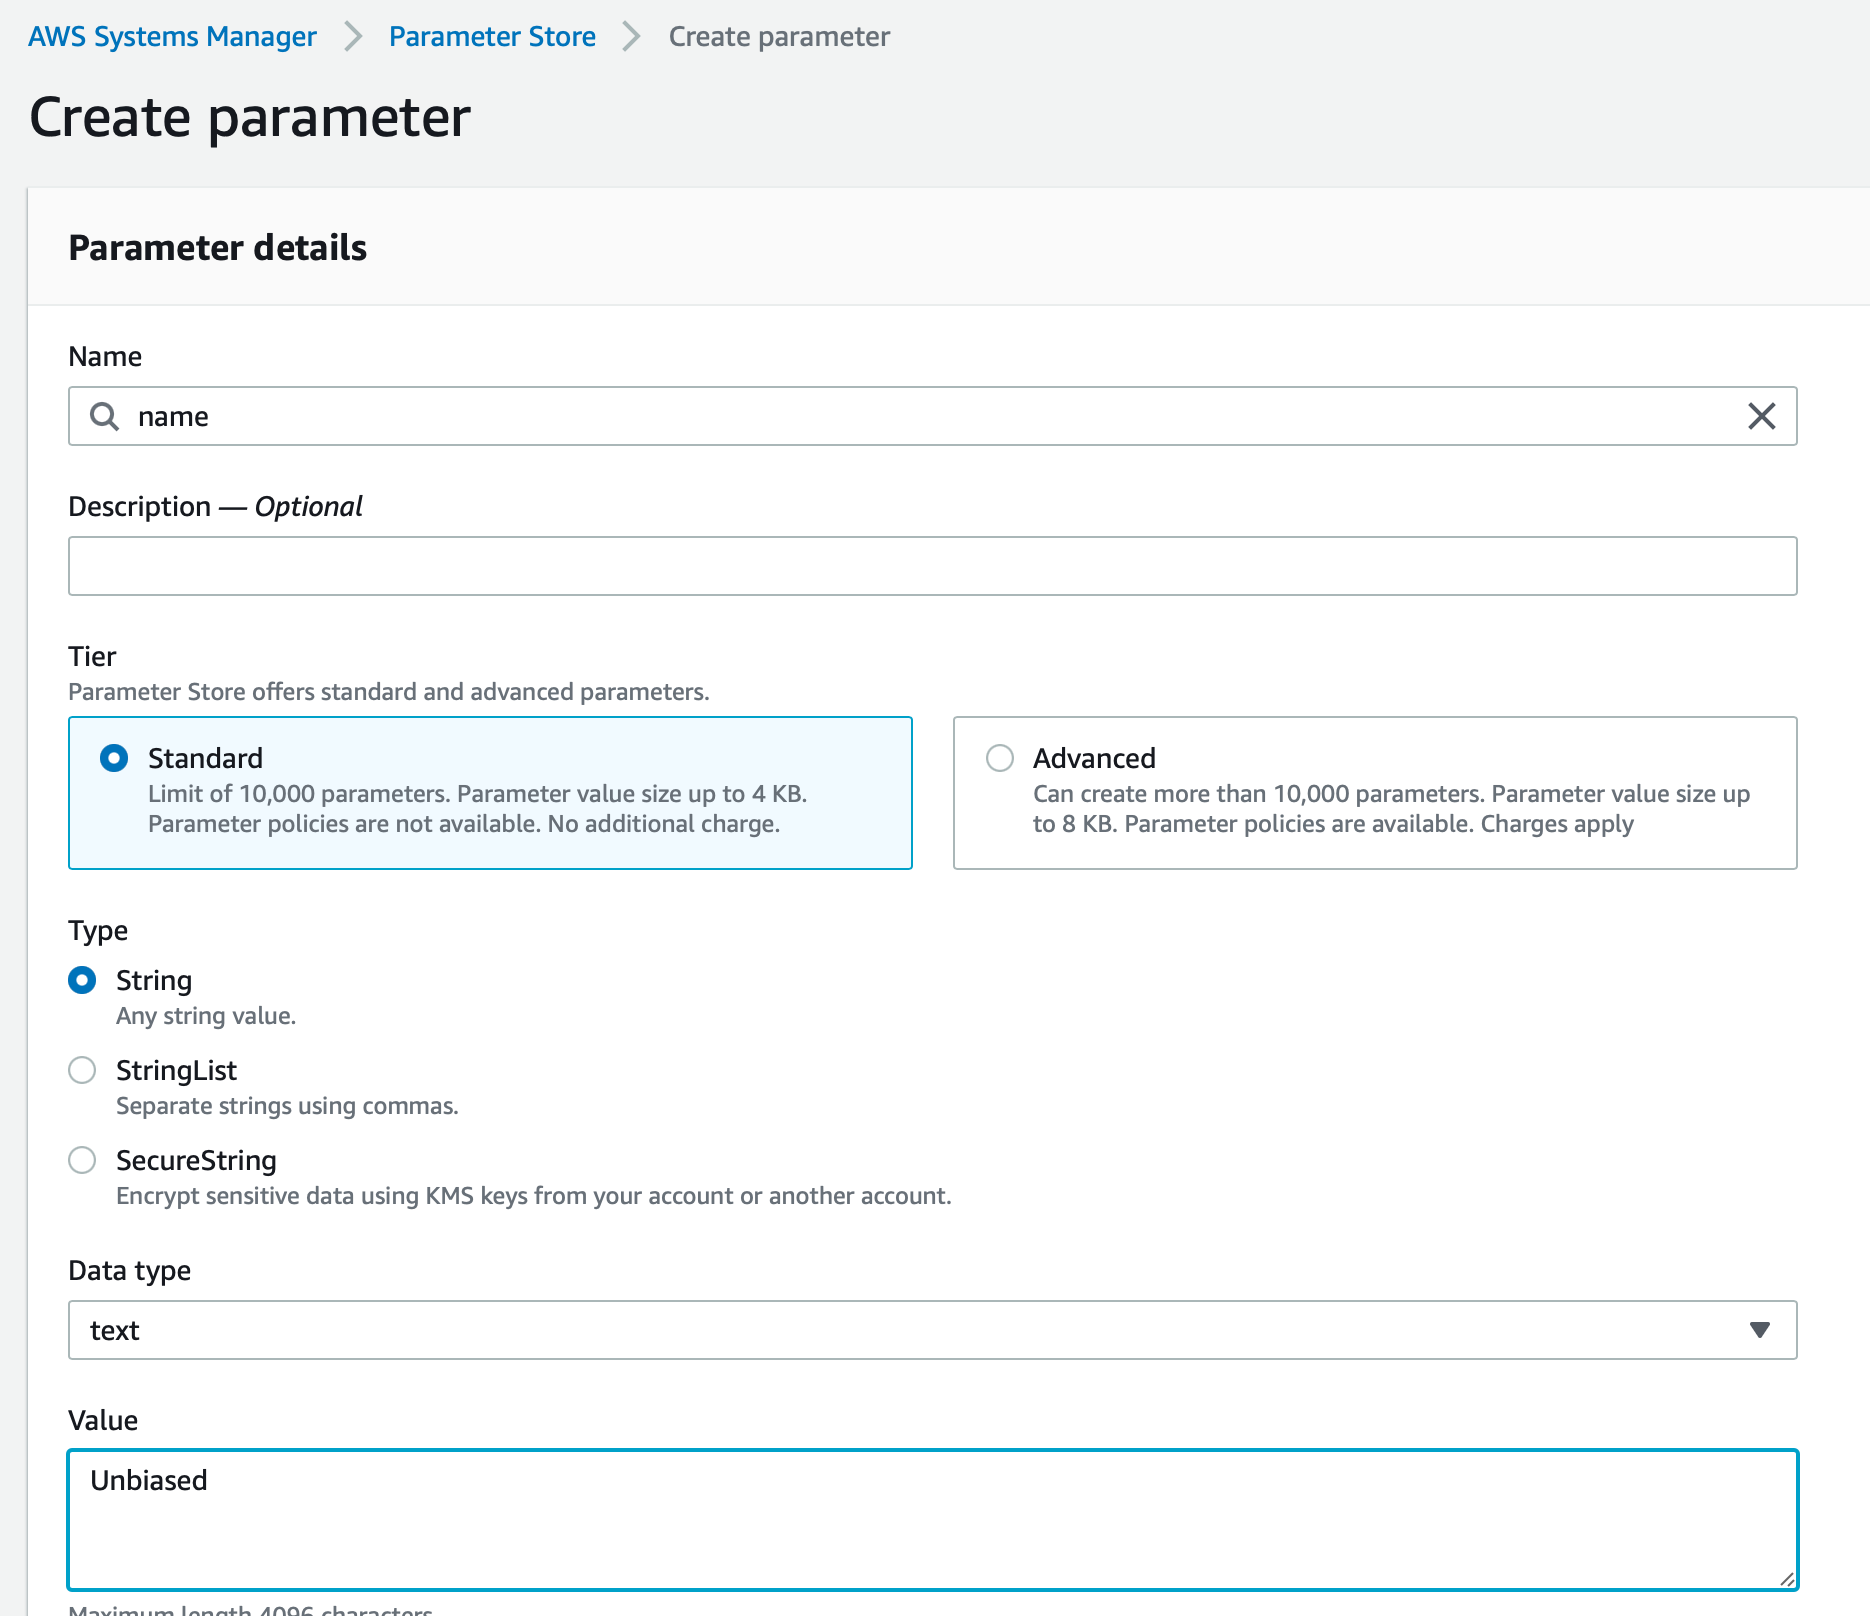This screenshot has width=1870, height=1616.
Task: Click inside the Value text area
Action: point(932,1520)
